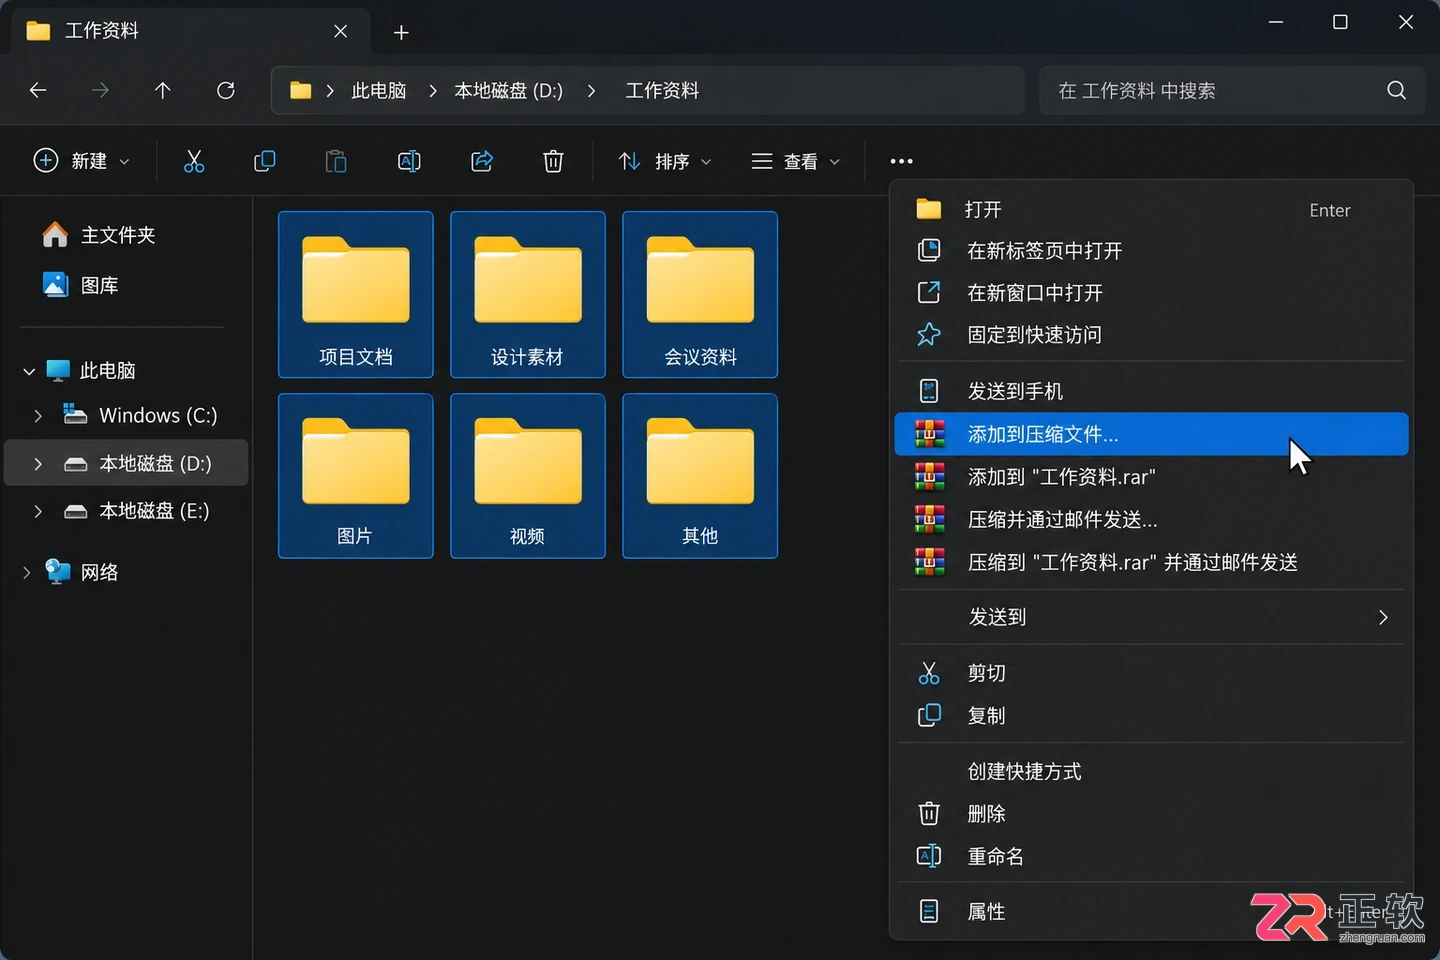Select the 视频 folder
The image size is (1440, 960).
click(x=528, y=475)
